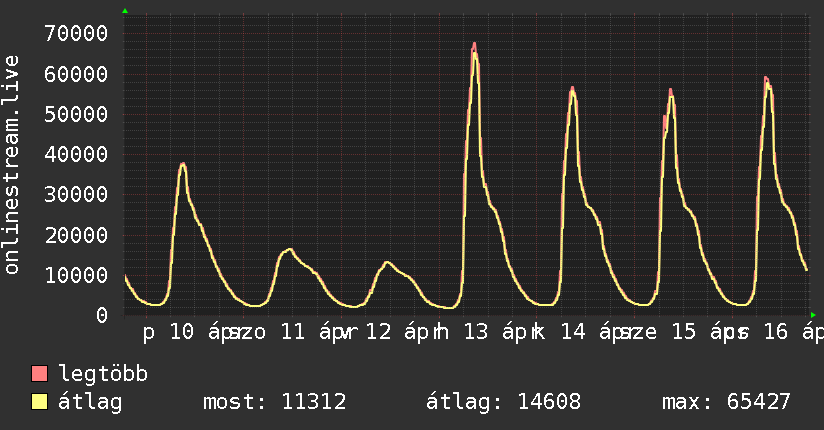Click the 'átlag: 14608' statistic
This screenshot has height=430, width=824.
point(503,402)
